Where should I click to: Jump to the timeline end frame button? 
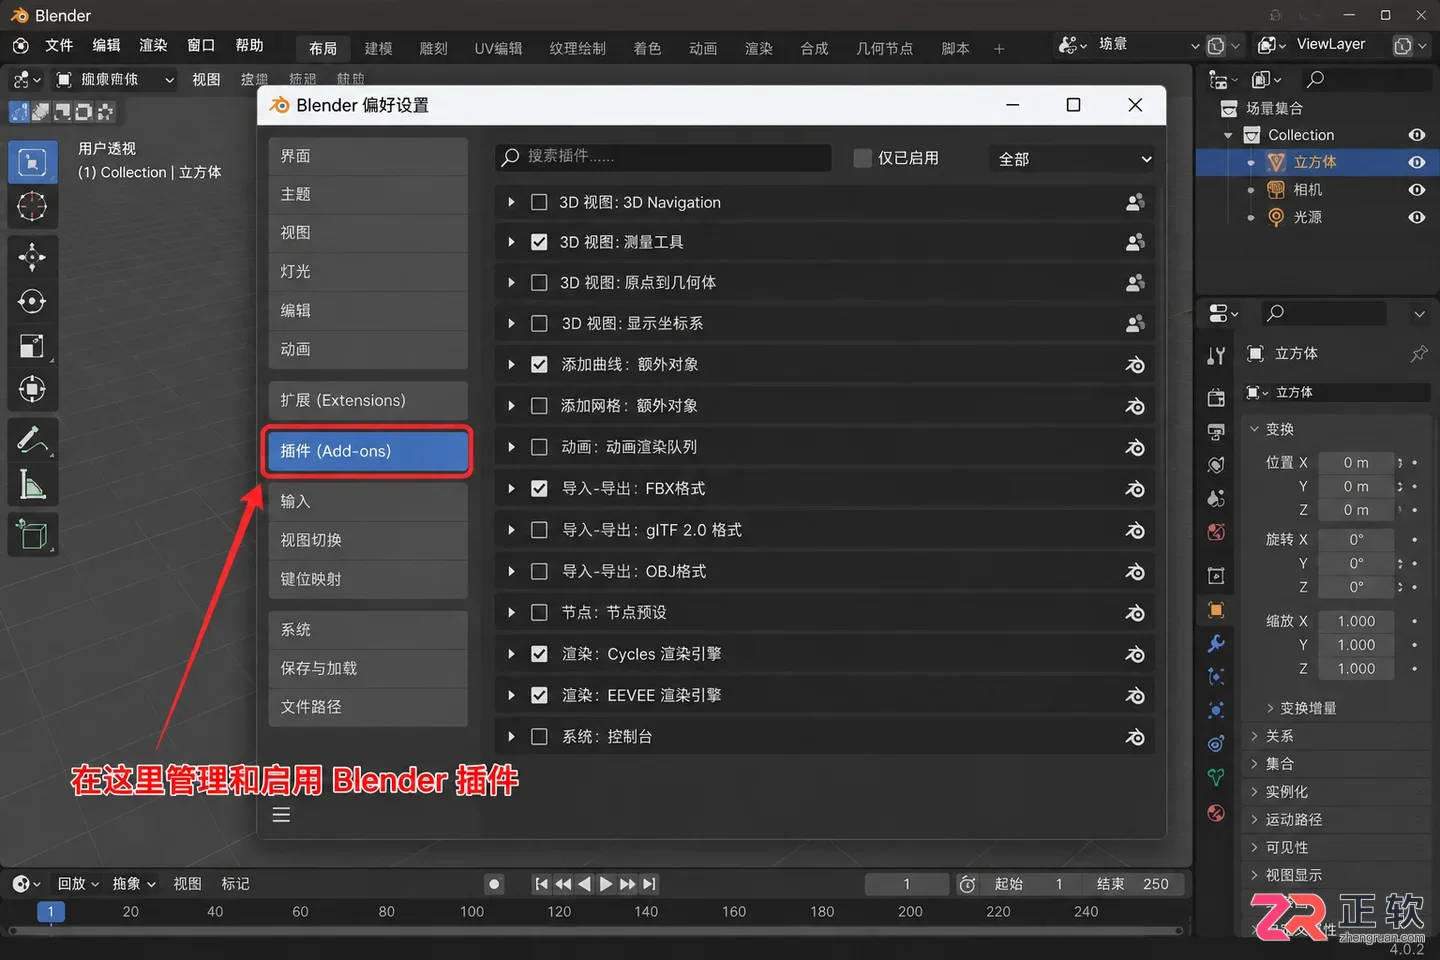pyautogui.click(x=650, y=884)
